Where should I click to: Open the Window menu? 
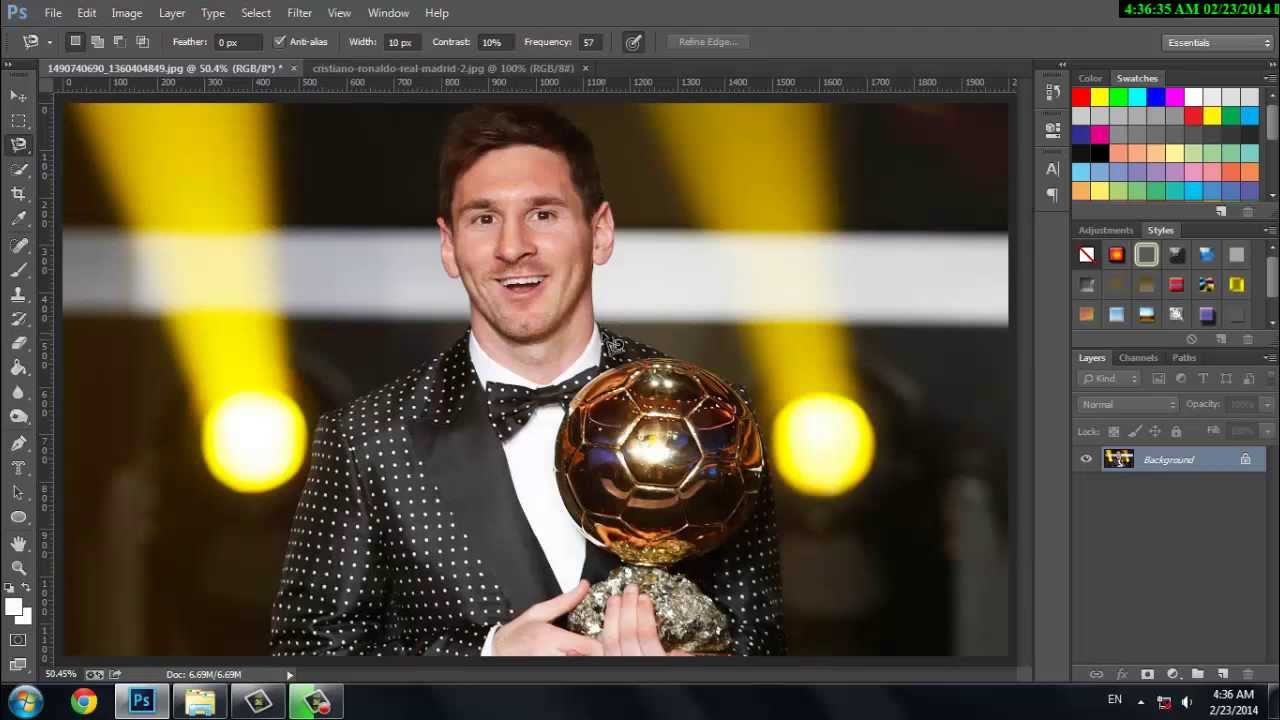pyautogui.click(x=388, y=13)
